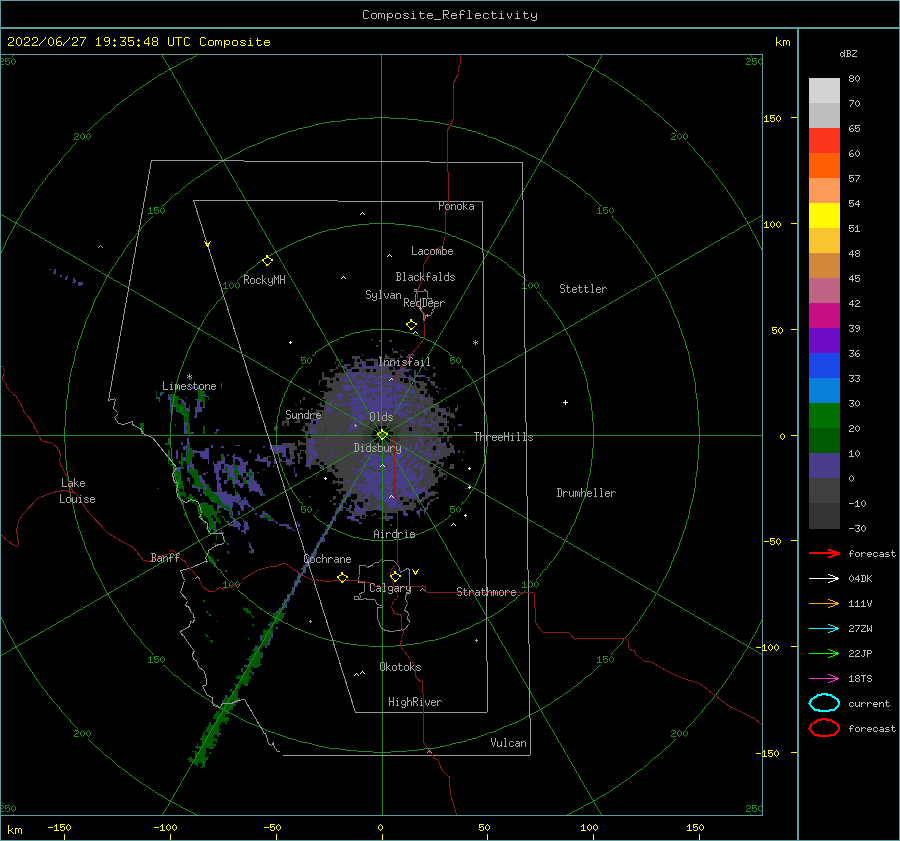This screenshot has height=841, width=900.
Task: Click the Blackfalds label
Action: click(425, 277)
